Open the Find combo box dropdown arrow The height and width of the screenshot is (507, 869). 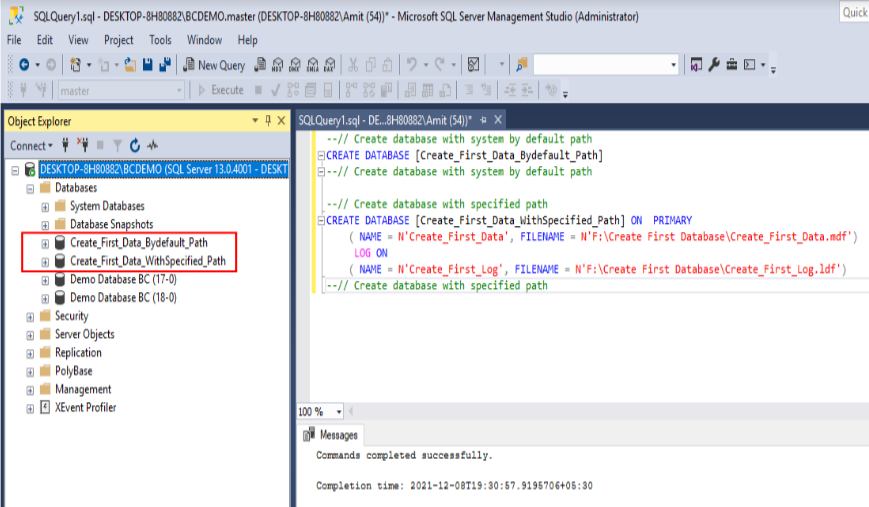pyautogui.click(x=673, y=65)
